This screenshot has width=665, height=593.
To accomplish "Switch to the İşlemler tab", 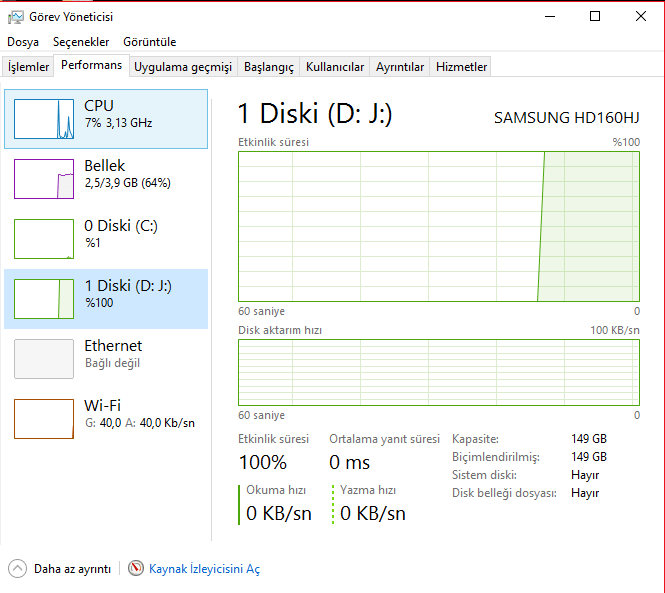I will point(29,67).
